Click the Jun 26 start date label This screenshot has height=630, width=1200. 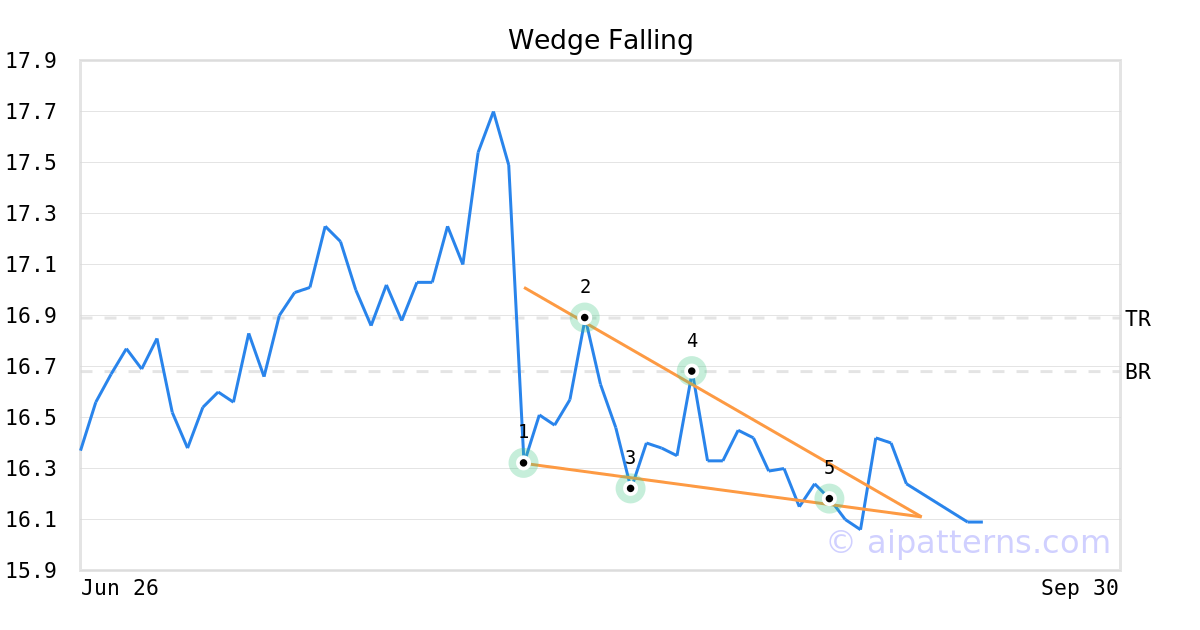(x=120, y=588)
